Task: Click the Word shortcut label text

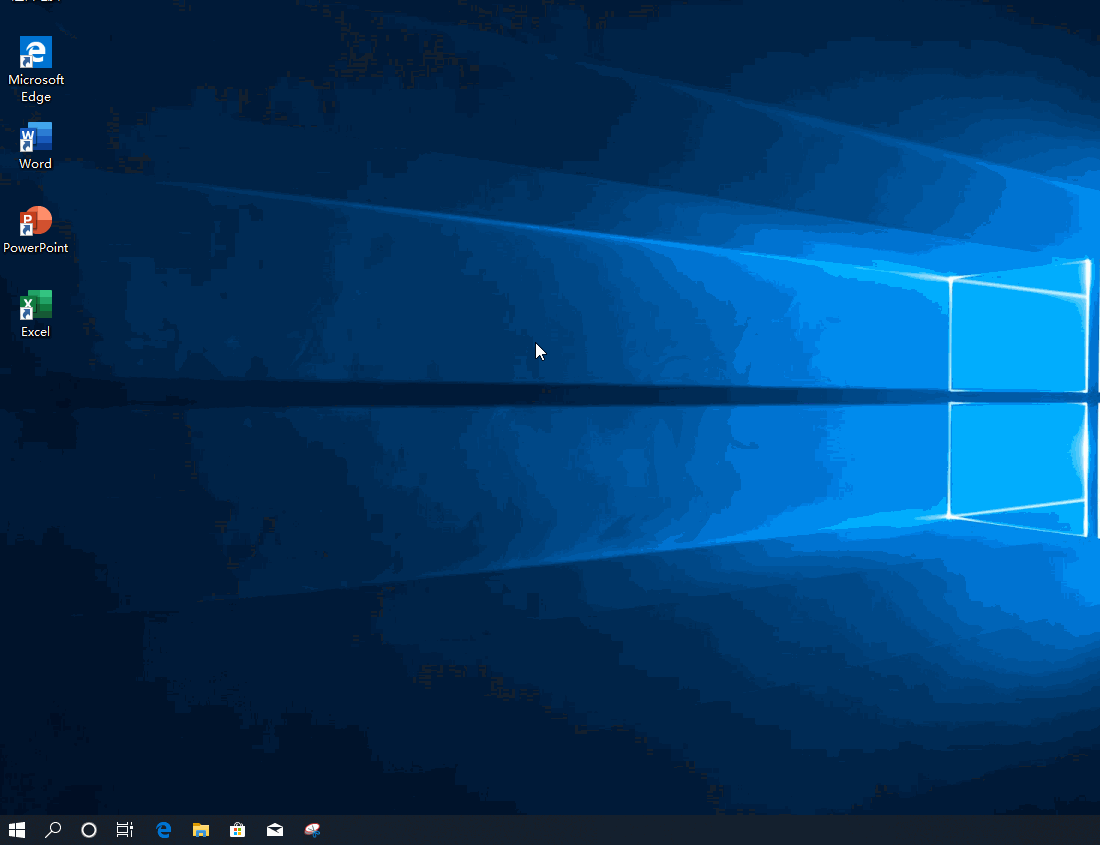Action: pyautogui.click(x=34, y=163)
